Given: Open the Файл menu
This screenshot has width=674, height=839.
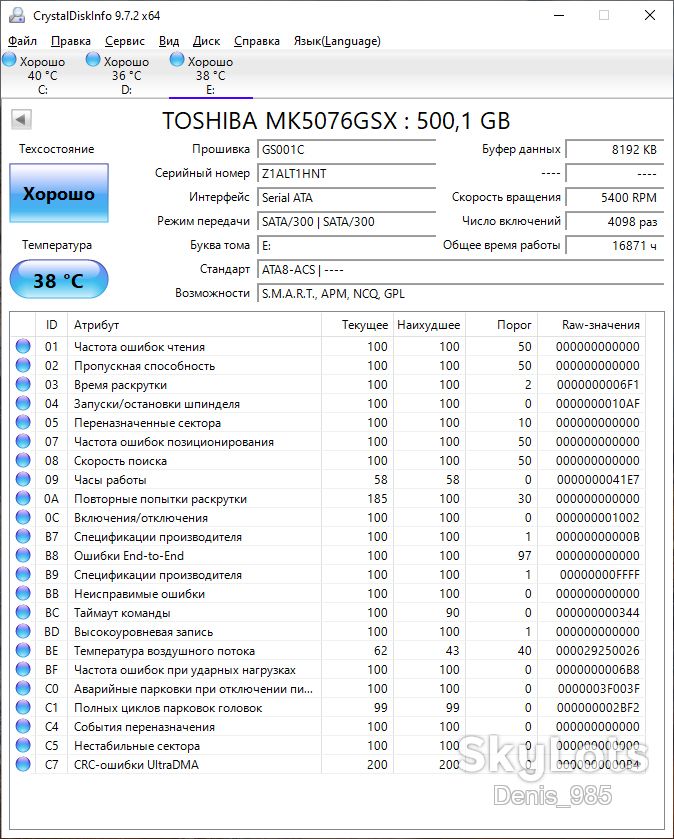Looking at the screenshot, I should [x=22, y=41].
